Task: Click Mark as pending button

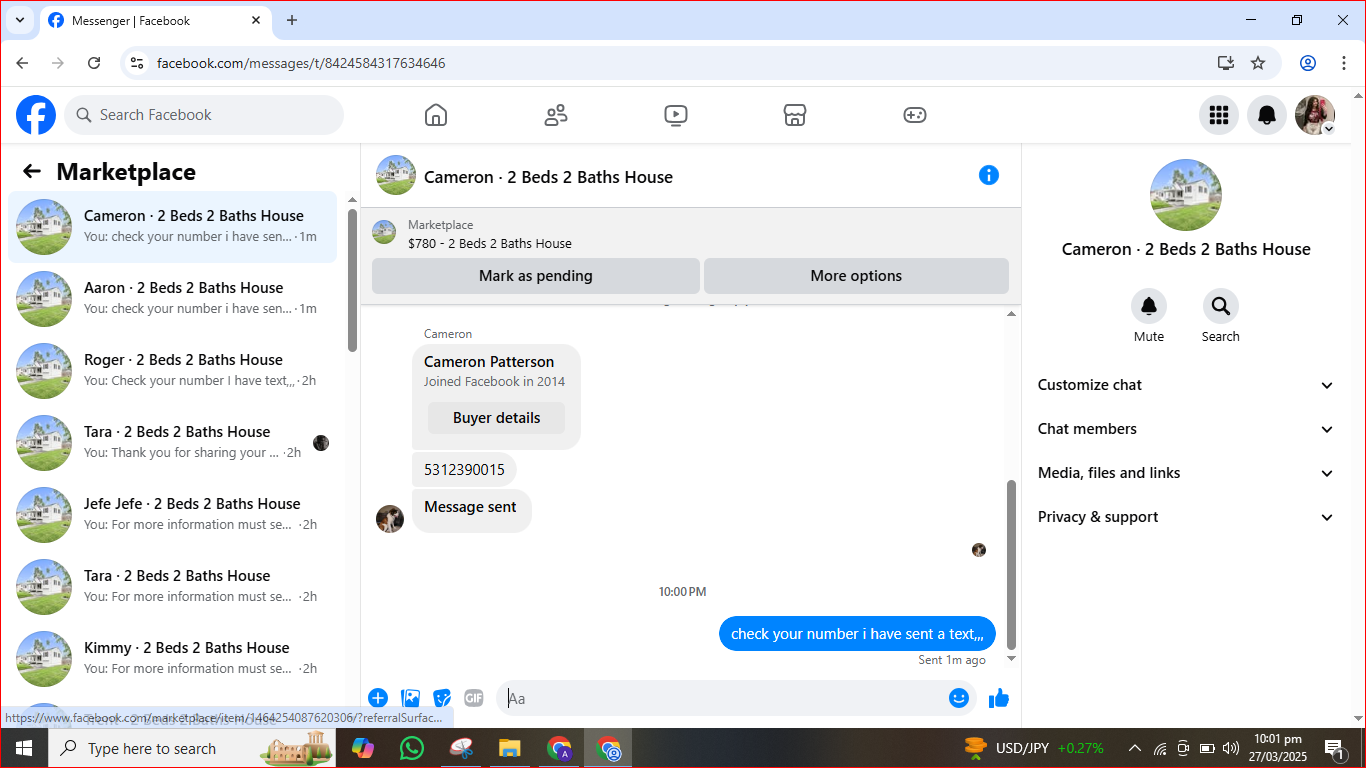Action: coord(536,276)
